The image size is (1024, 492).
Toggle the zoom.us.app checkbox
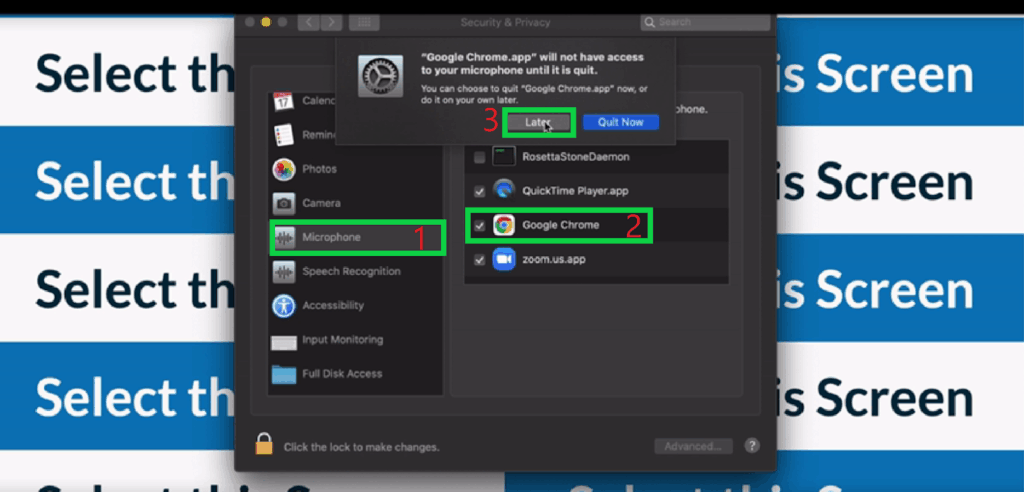pos(480,260)
